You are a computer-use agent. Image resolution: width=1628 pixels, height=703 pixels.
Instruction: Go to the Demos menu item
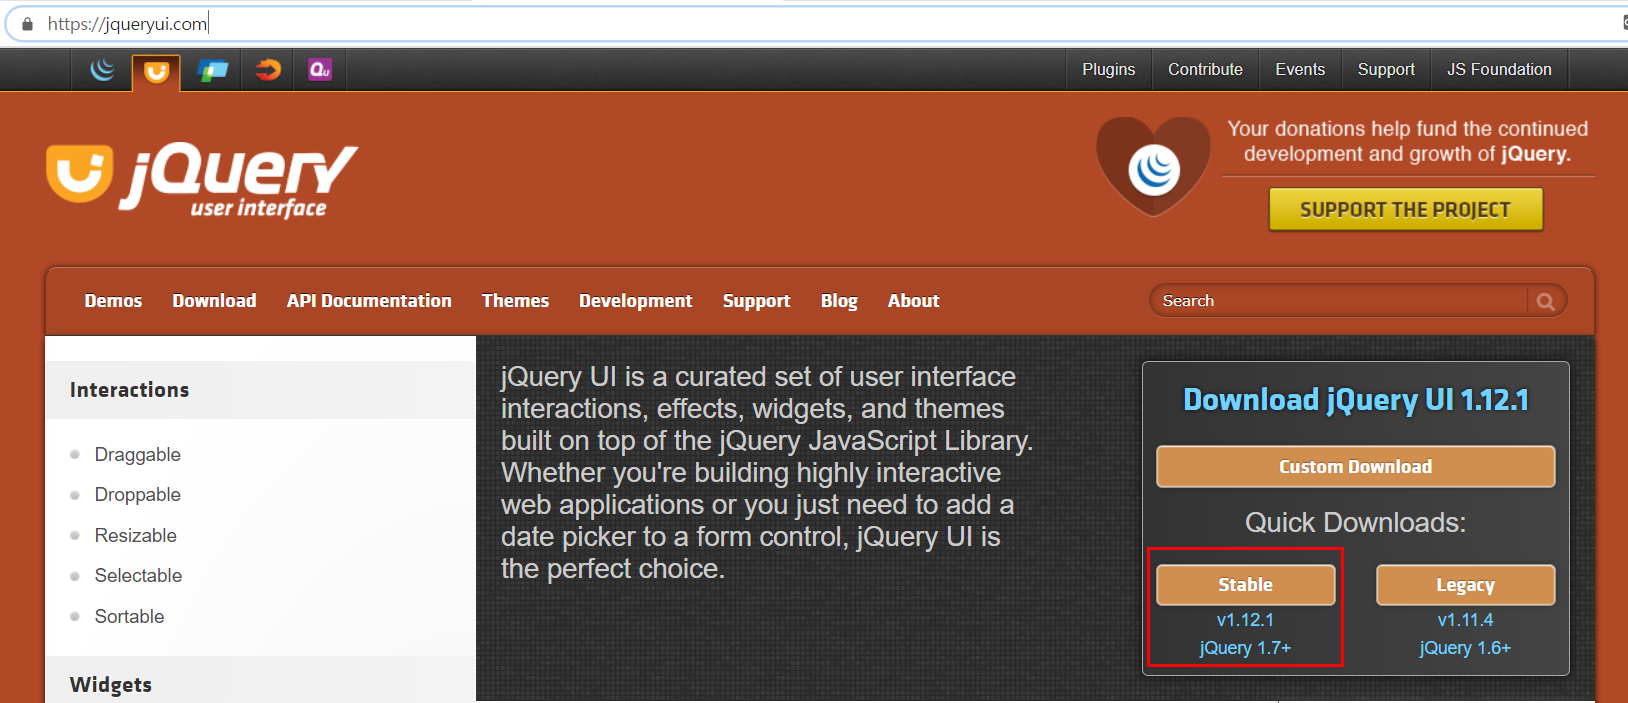pos(113,301)
